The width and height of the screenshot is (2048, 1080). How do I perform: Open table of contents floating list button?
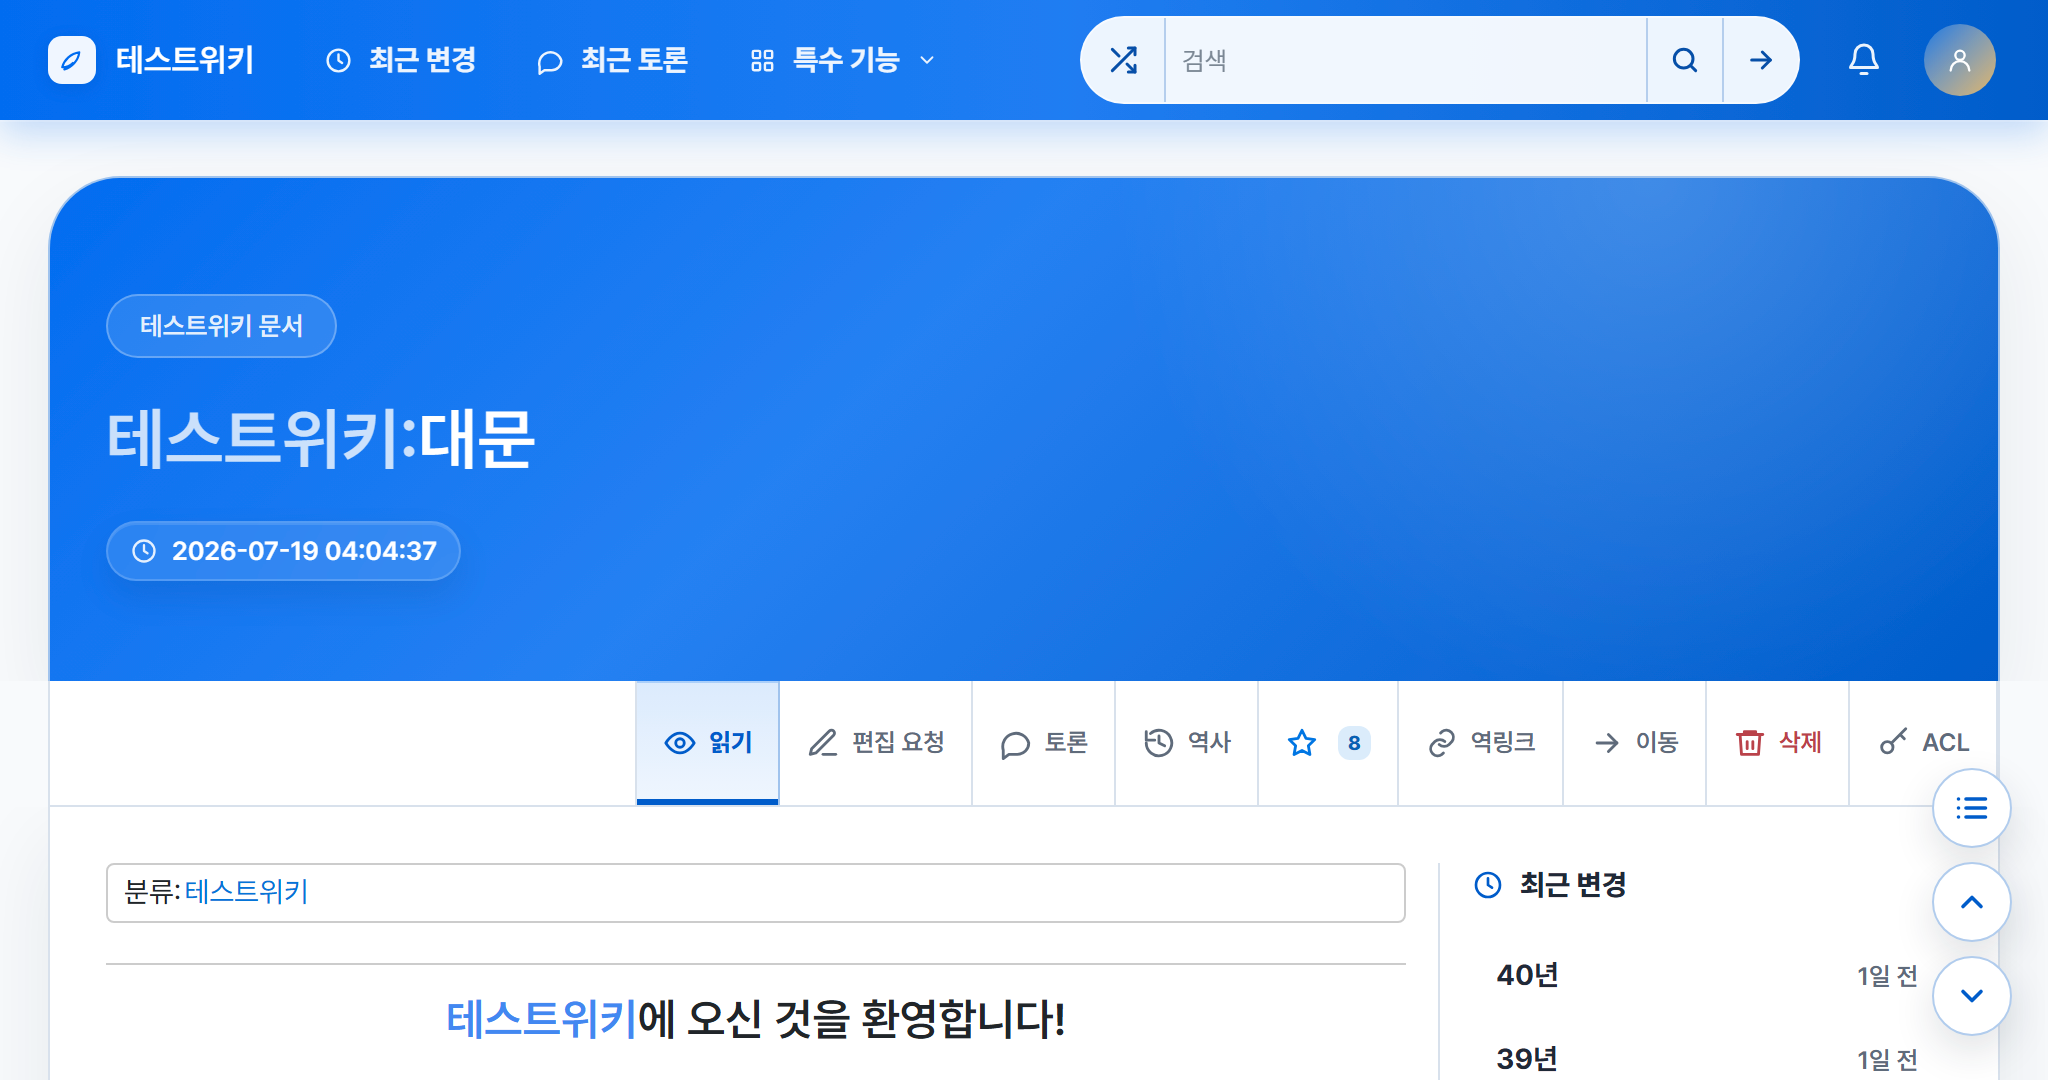1971,808
